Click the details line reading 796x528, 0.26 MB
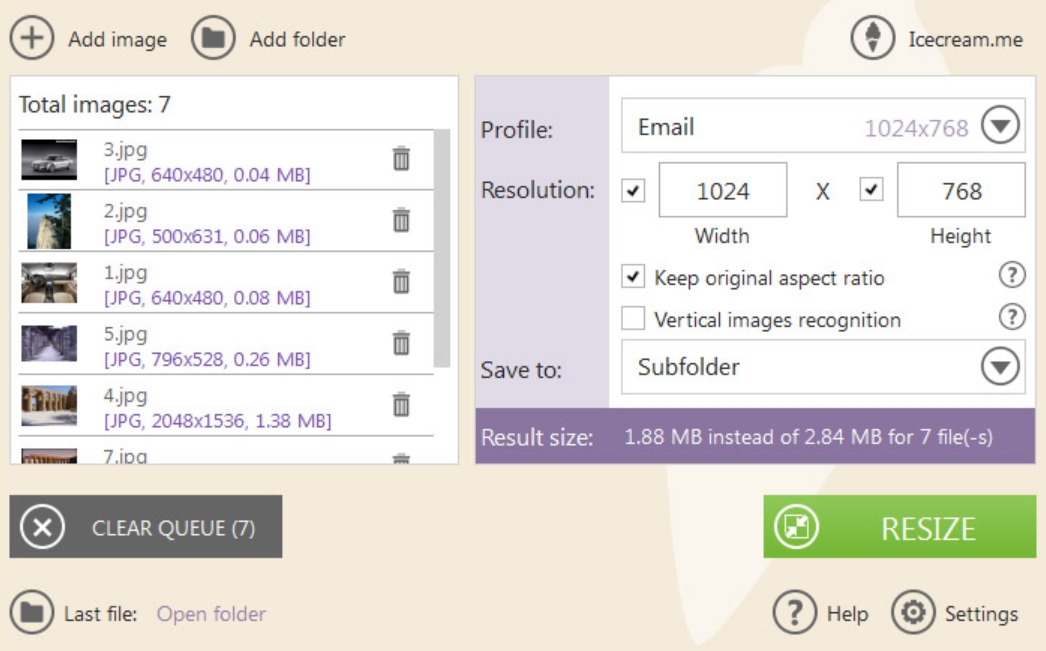 207,360
